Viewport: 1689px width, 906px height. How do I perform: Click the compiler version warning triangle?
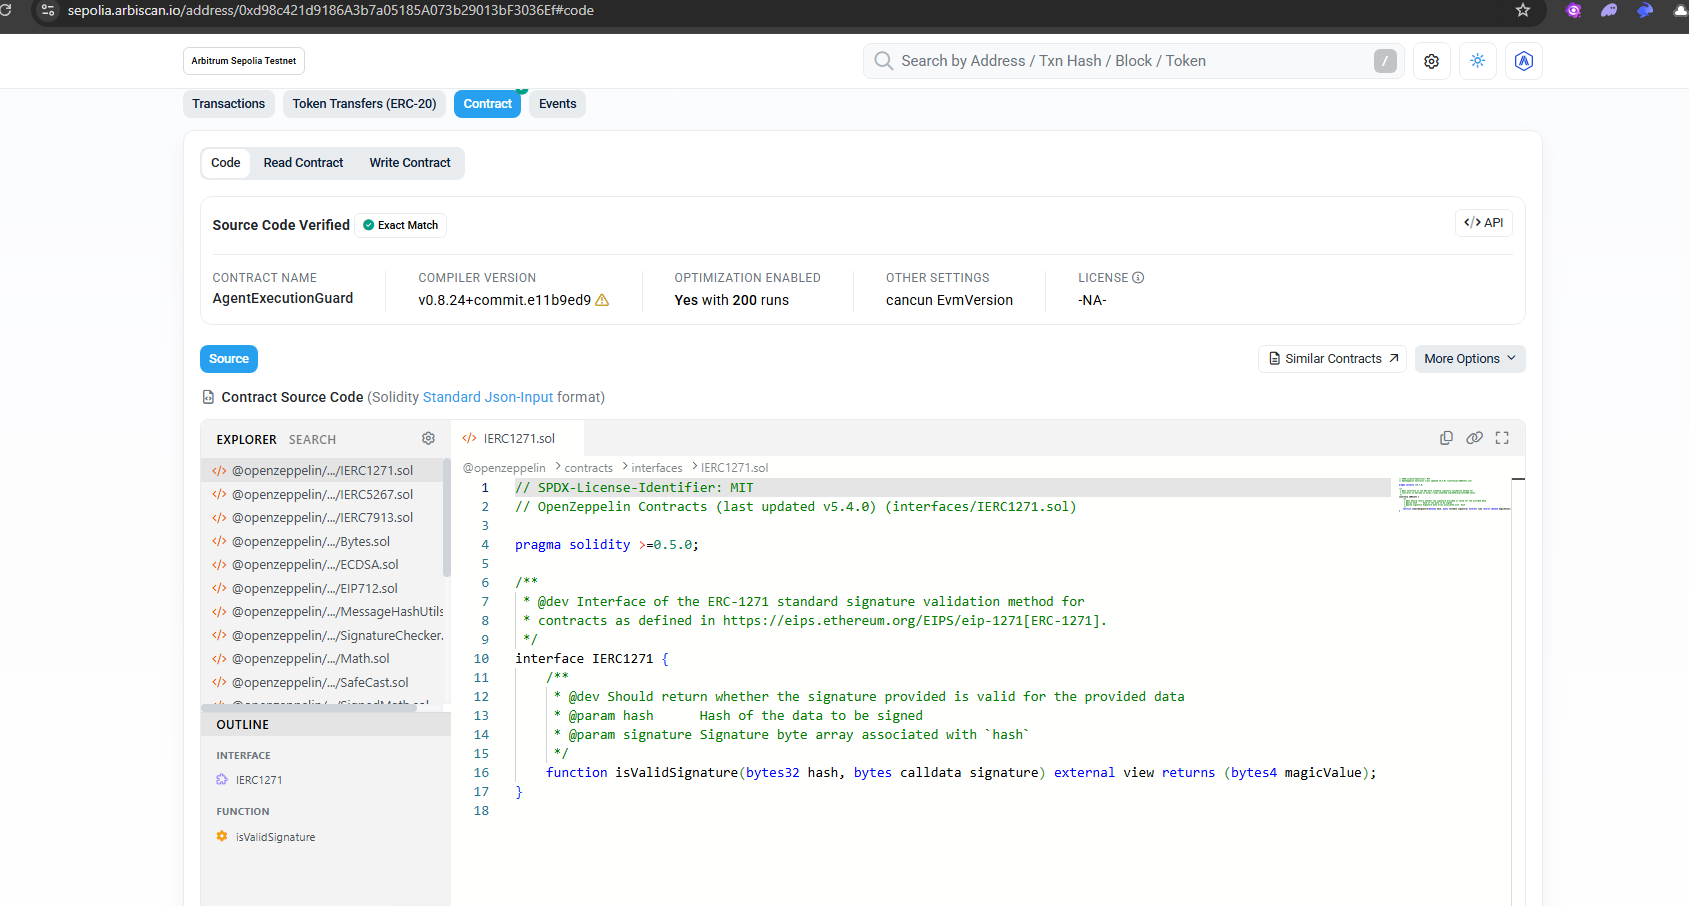(602, 300)
